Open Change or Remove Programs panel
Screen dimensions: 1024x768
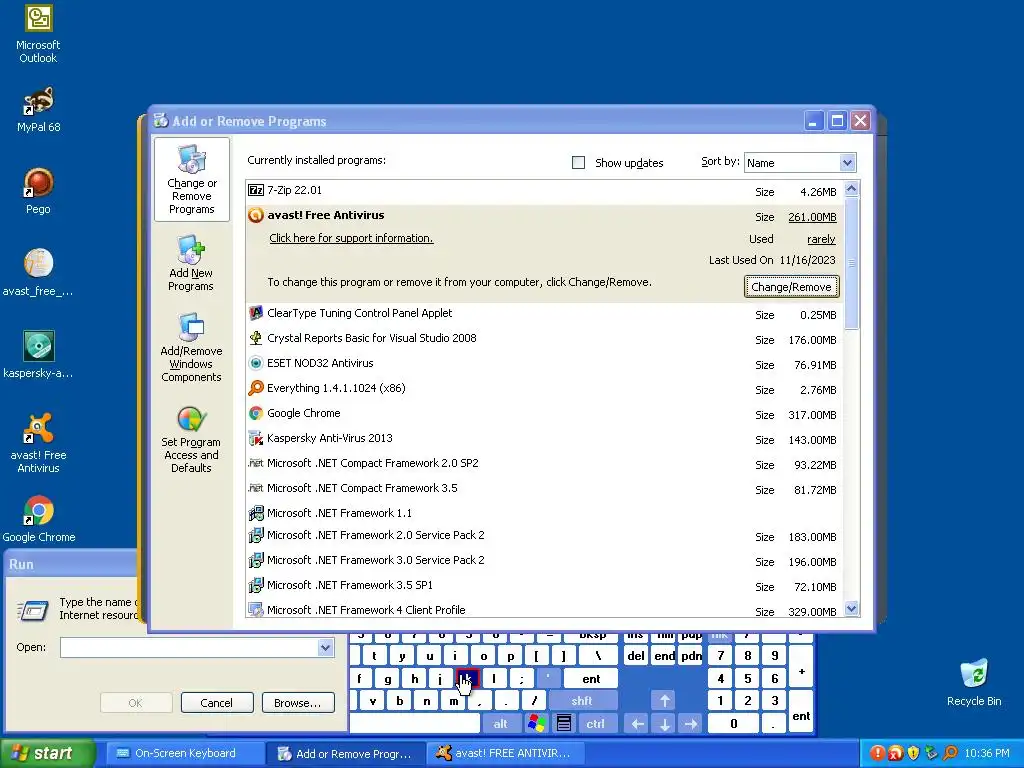pos(191,180)
